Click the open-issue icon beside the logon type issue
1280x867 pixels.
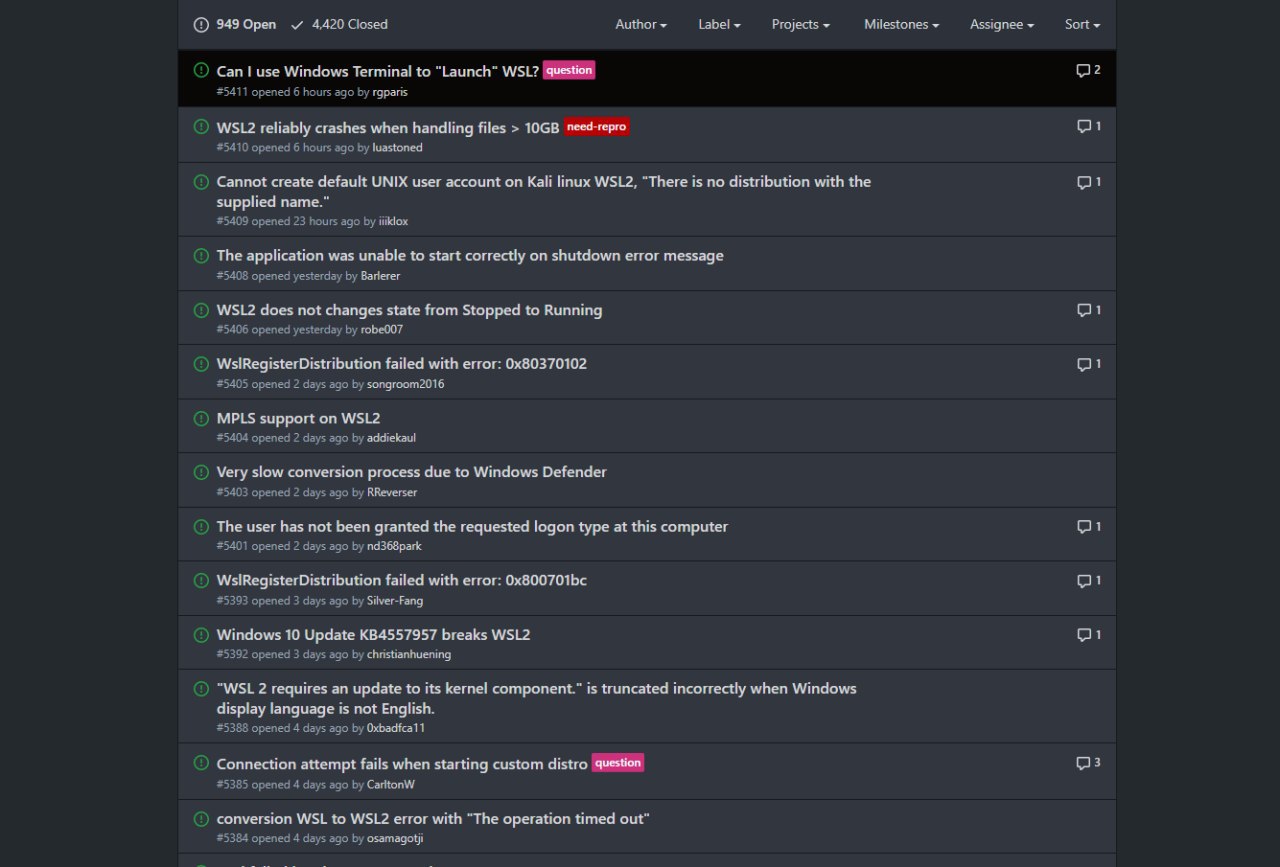click(x=201, y=525)
